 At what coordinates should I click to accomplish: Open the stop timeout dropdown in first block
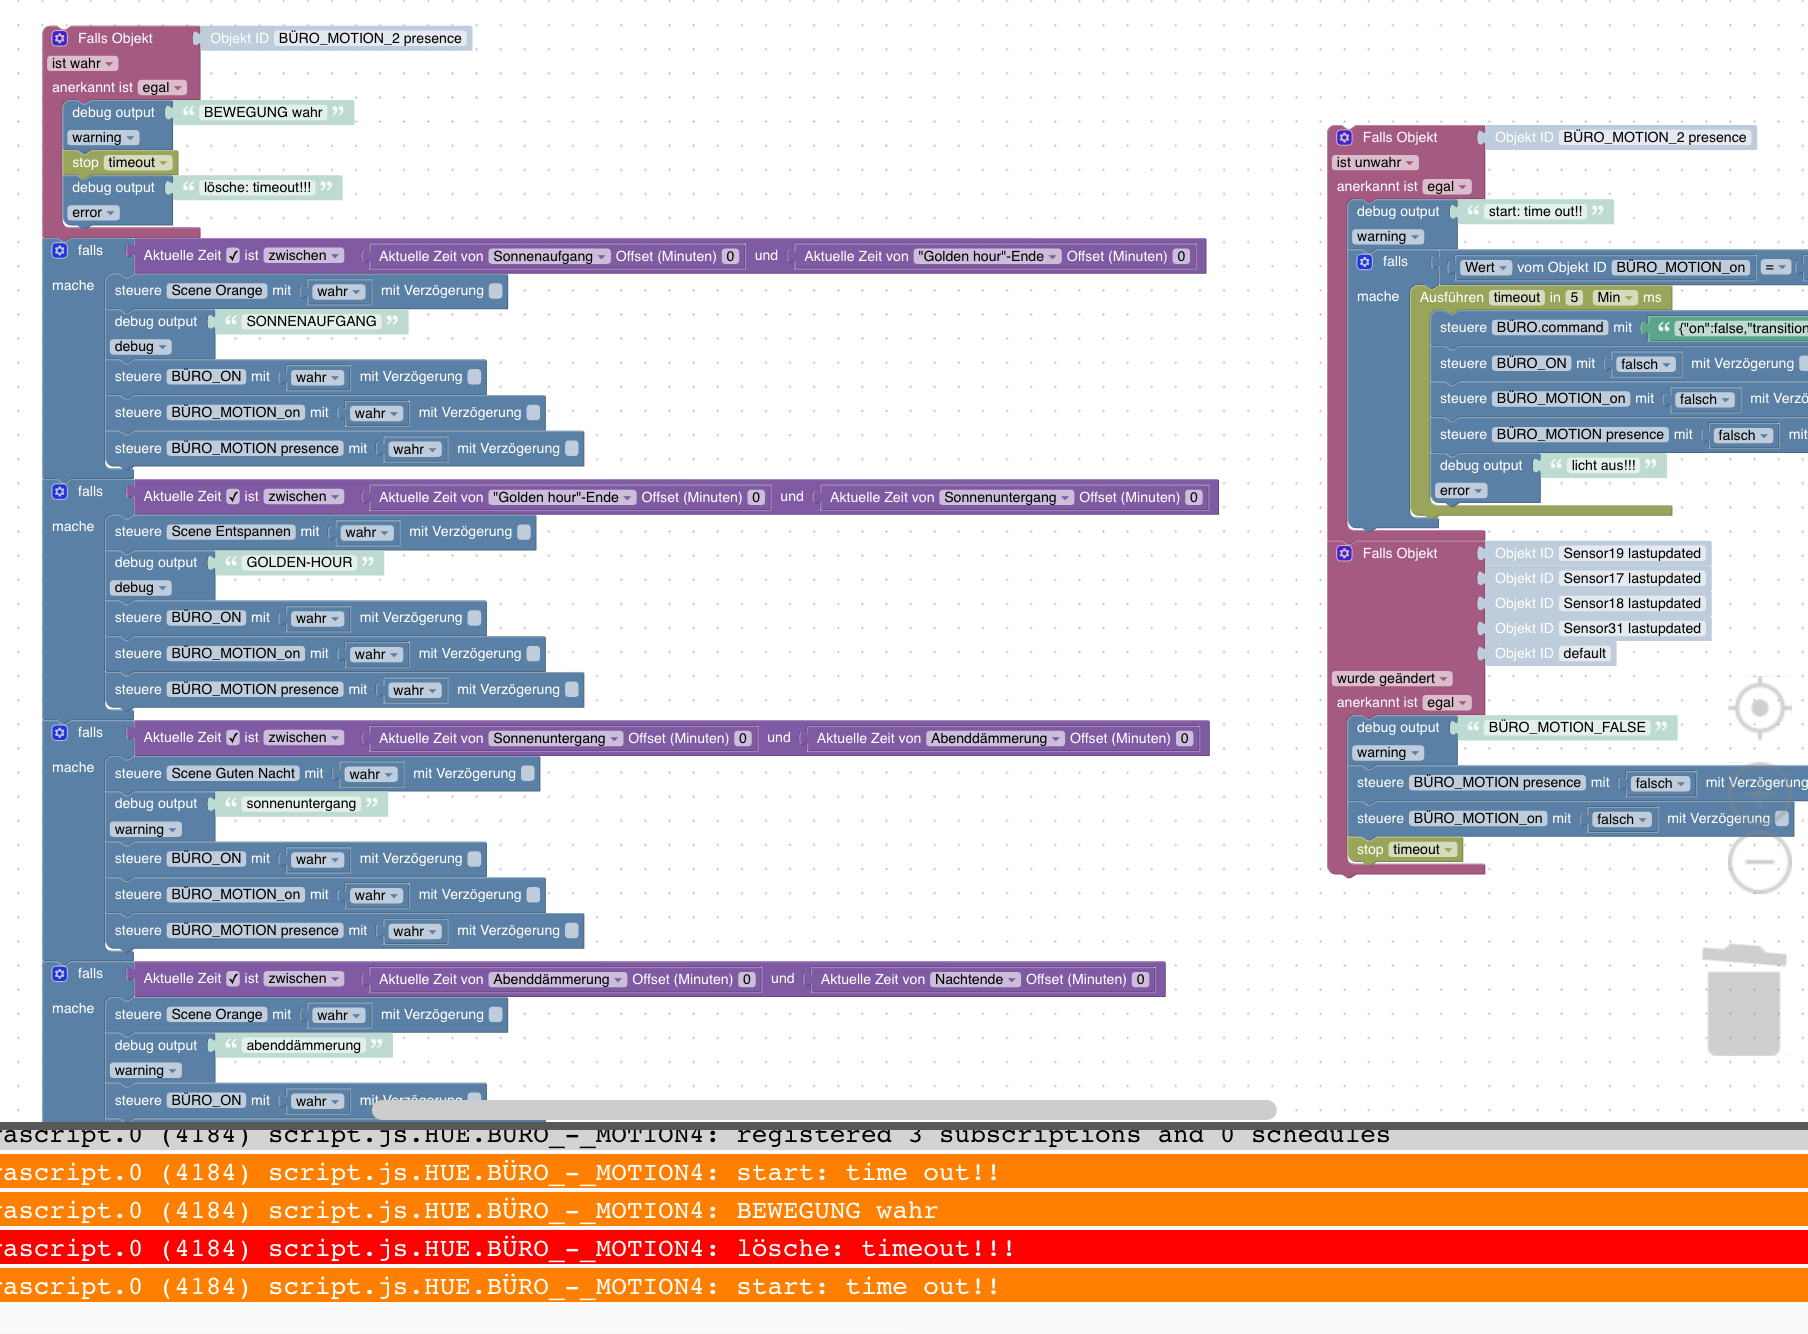[x=138, y=162]
